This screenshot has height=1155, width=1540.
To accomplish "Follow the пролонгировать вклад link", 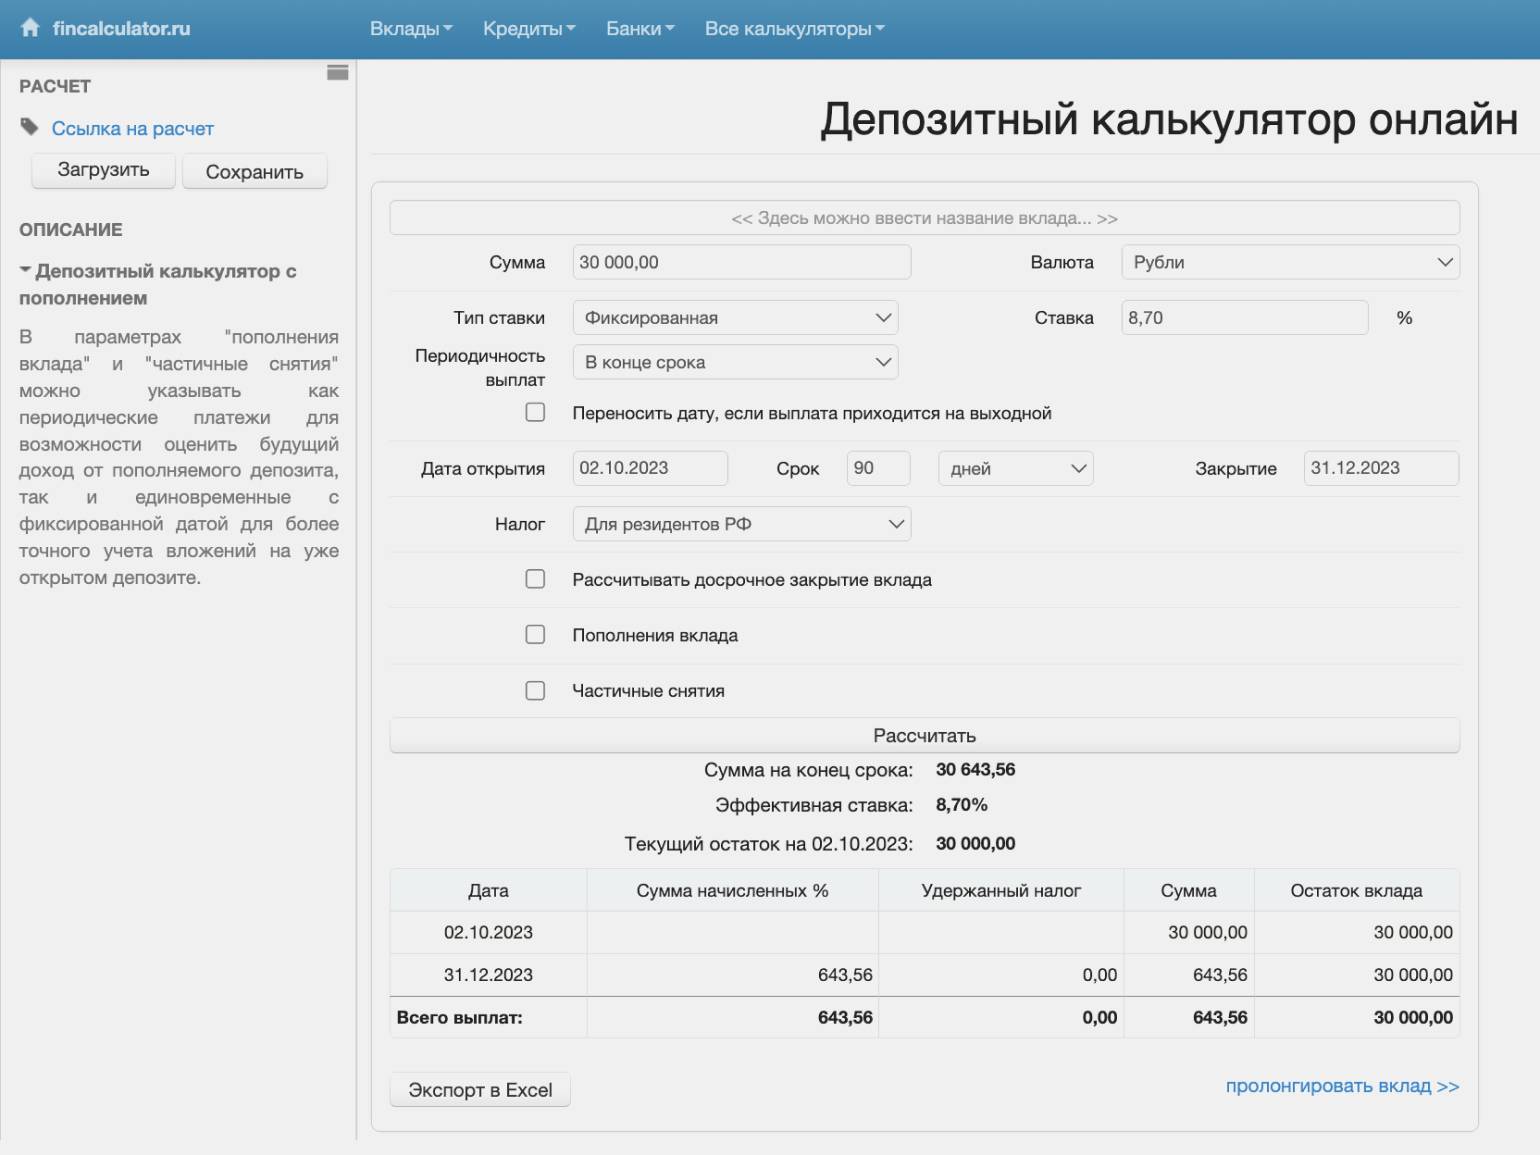I will click(x=1342, y=1086).
